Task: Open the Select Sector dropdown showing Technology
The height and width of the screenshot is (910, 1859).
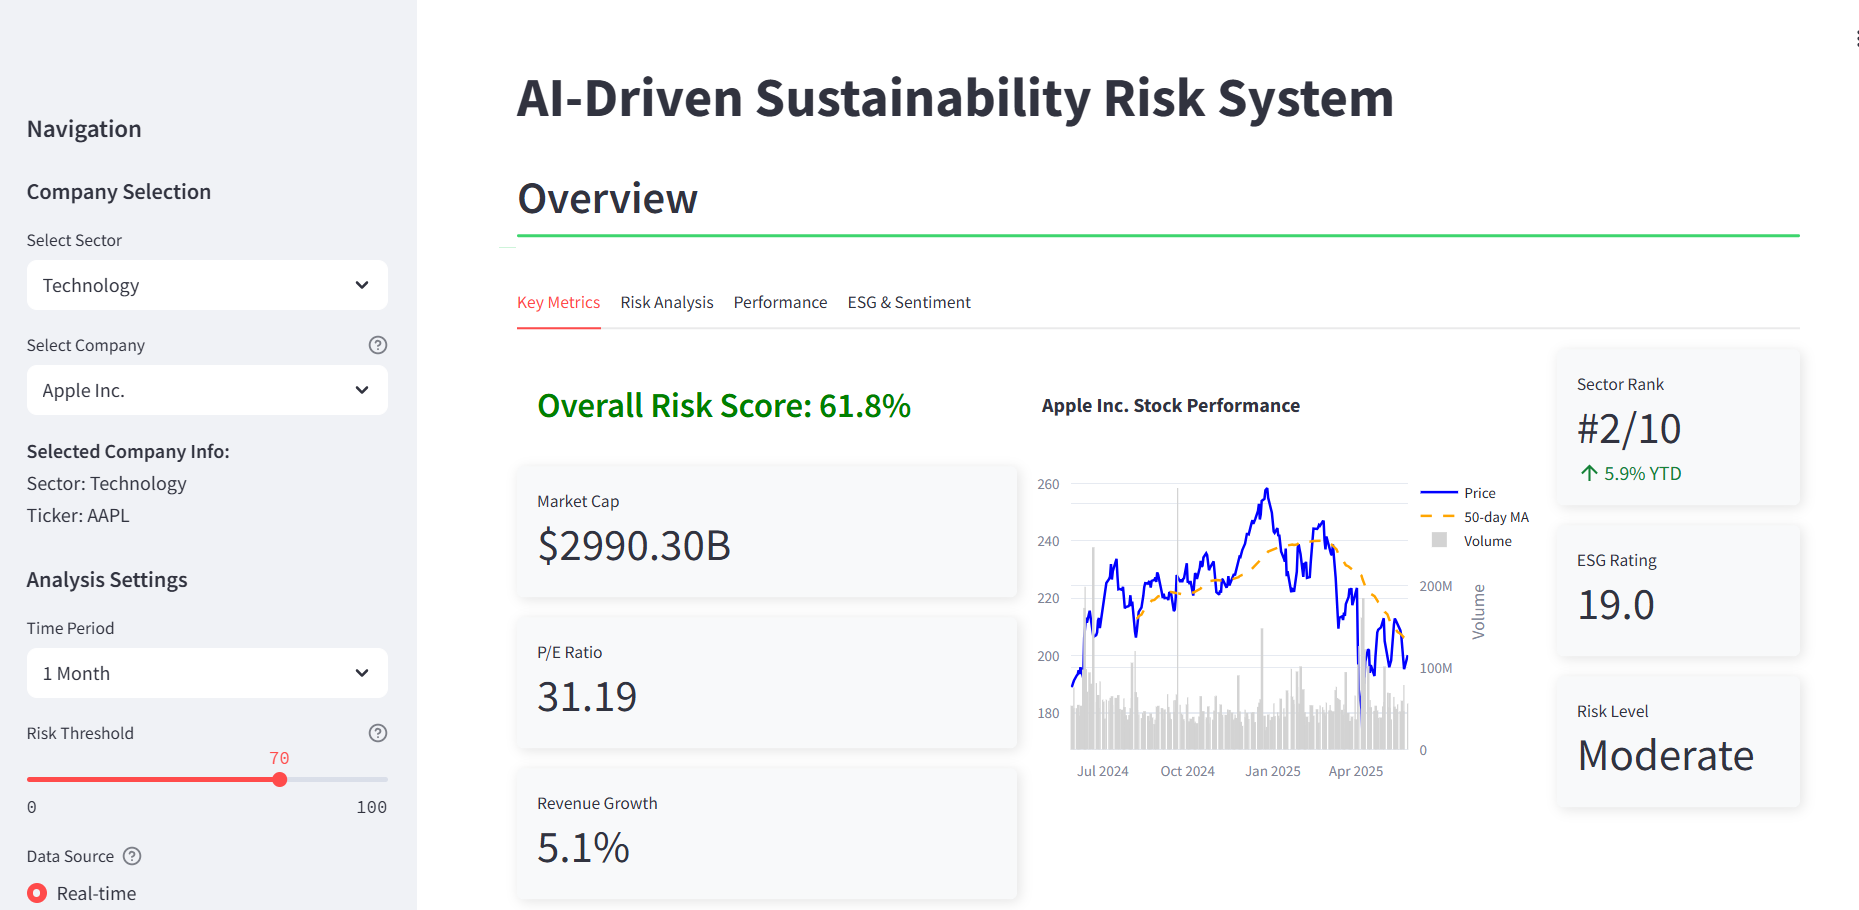Action: click(207, 285)
